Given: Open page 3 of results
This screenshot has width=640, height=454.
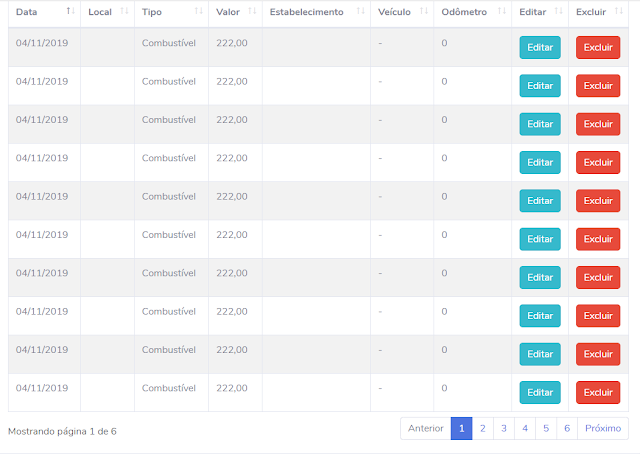Looking at the screenshot, I should [504, 428].
